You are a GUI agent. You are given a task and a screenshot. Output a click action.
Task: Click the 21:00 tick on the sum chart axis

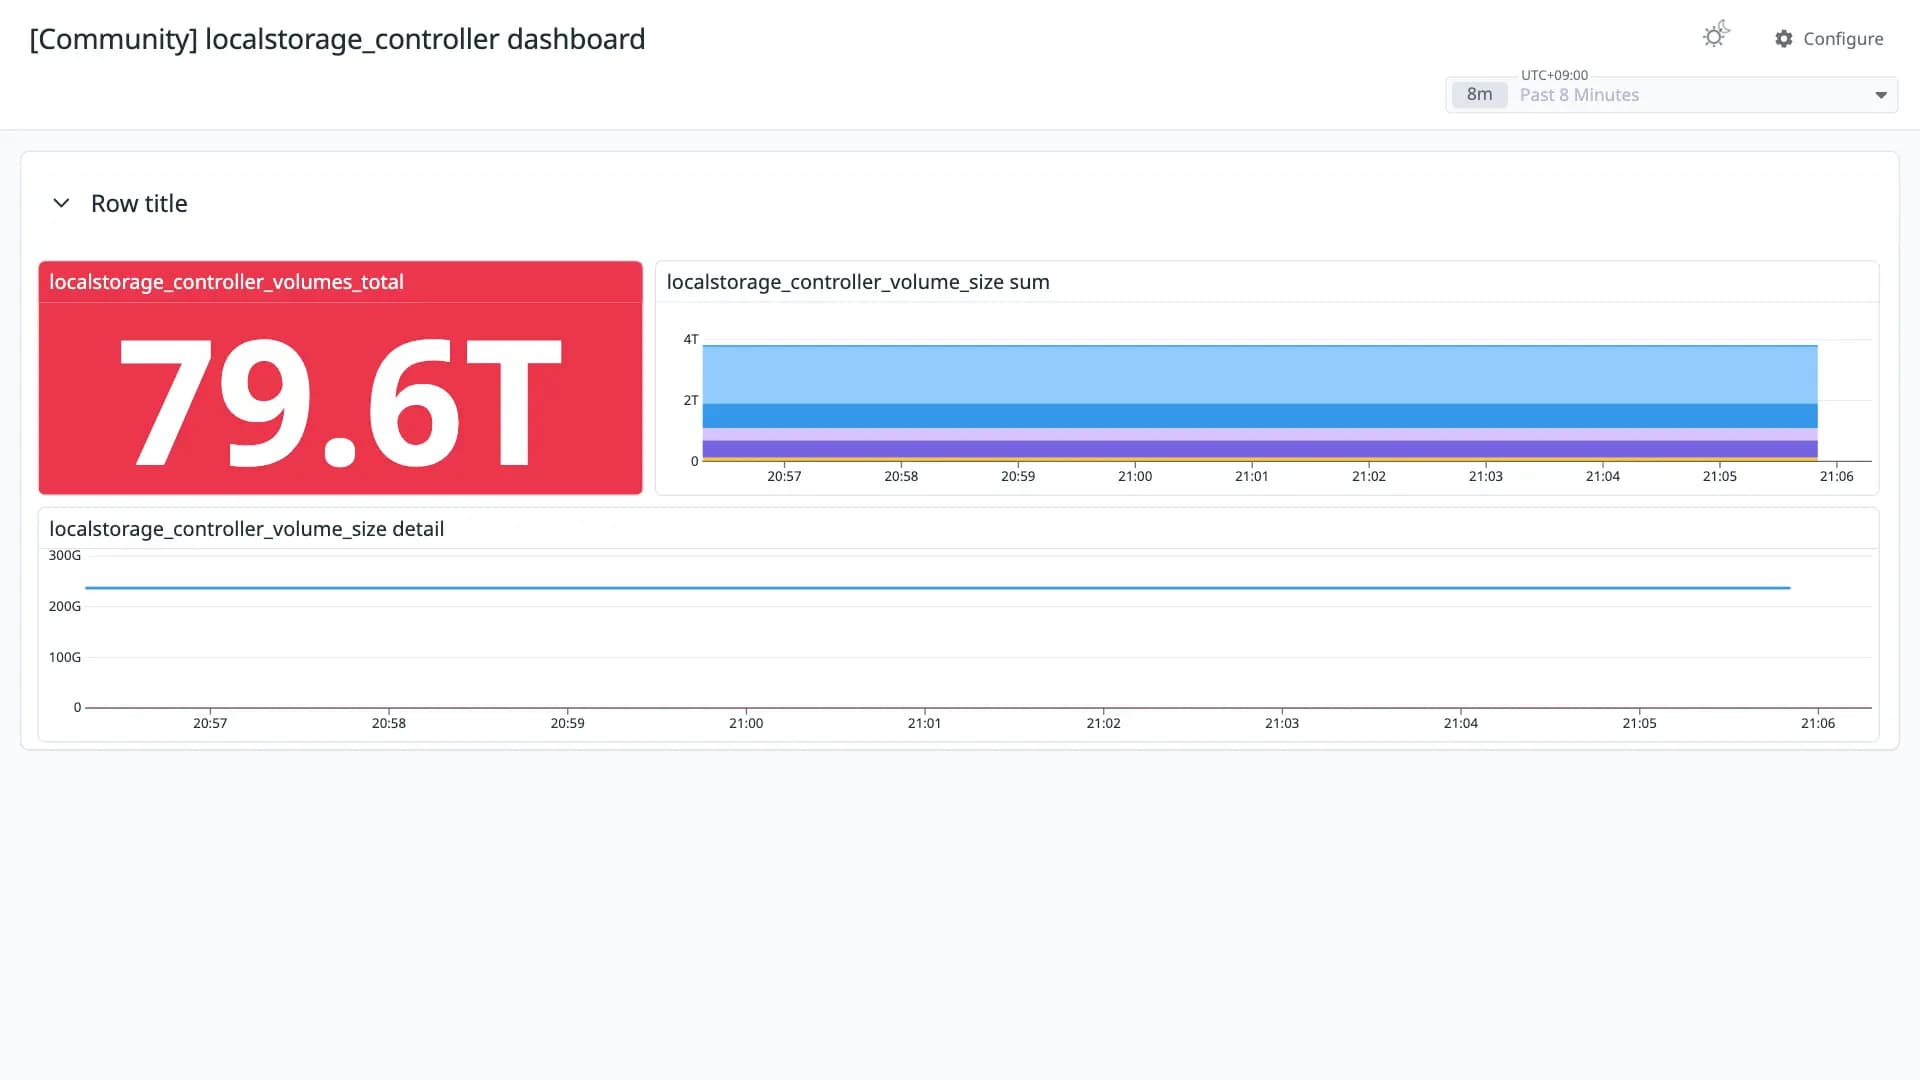click(1135, 476)
